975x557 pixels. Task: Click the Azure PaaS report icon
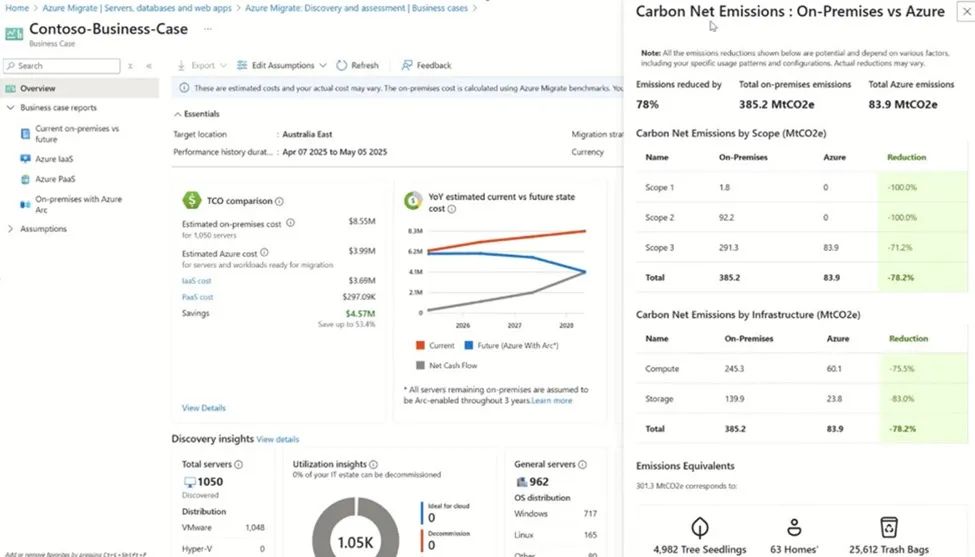click(25, 180)
